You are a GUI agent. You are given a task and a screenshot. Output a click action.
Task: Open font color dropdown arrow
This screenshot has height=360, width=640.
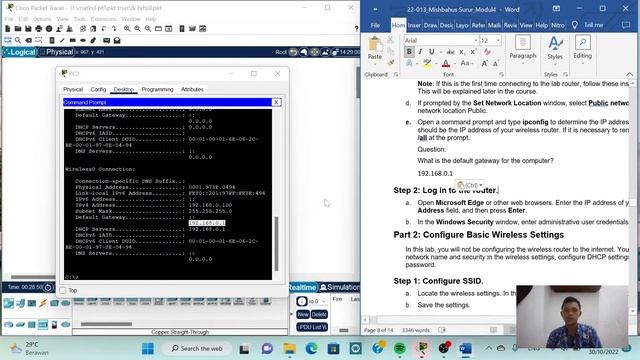(454, 63)
